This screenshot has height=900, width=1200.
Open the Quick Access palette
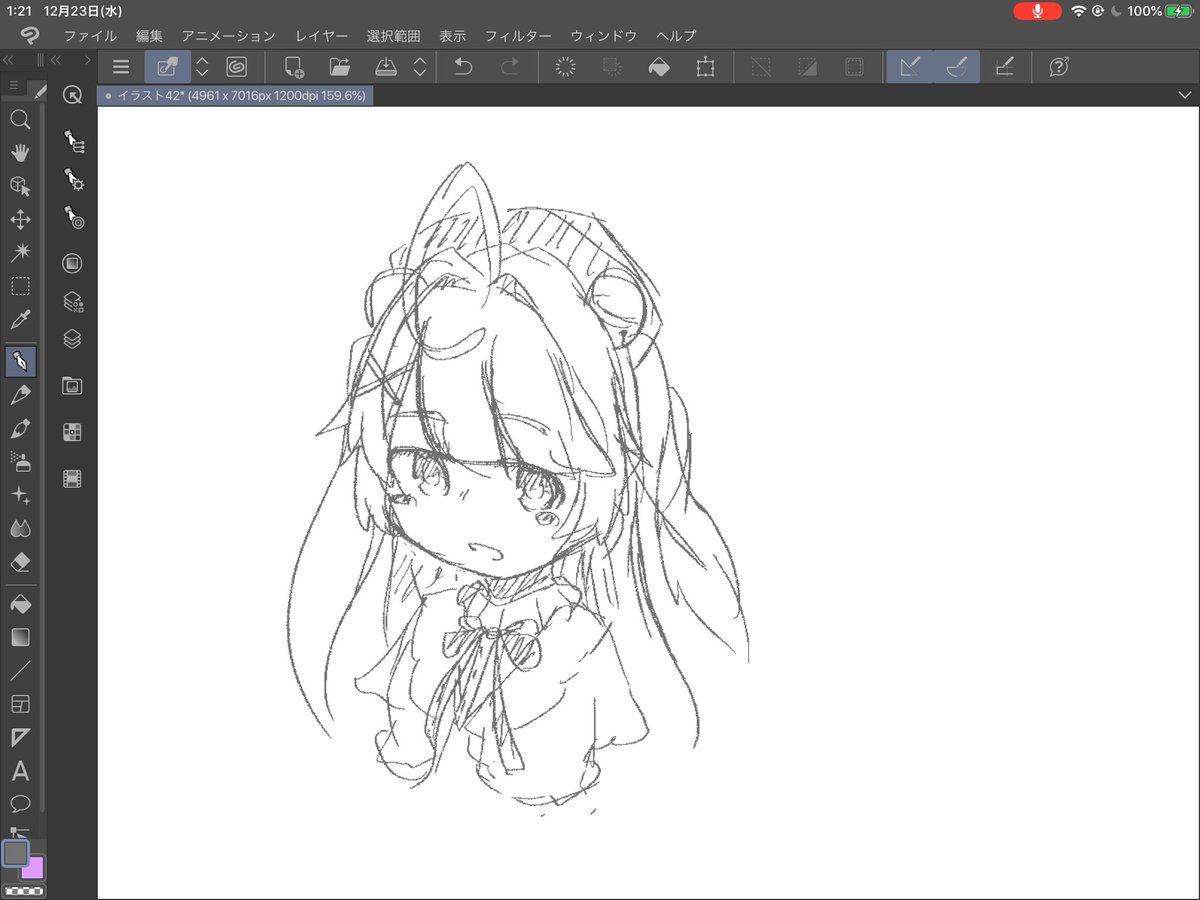tap(72, 95)
